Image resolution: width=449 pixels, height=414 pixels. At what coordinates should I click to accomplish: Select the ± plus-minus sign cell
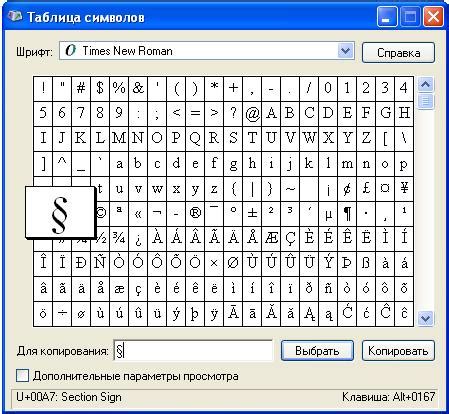[252, 214]
